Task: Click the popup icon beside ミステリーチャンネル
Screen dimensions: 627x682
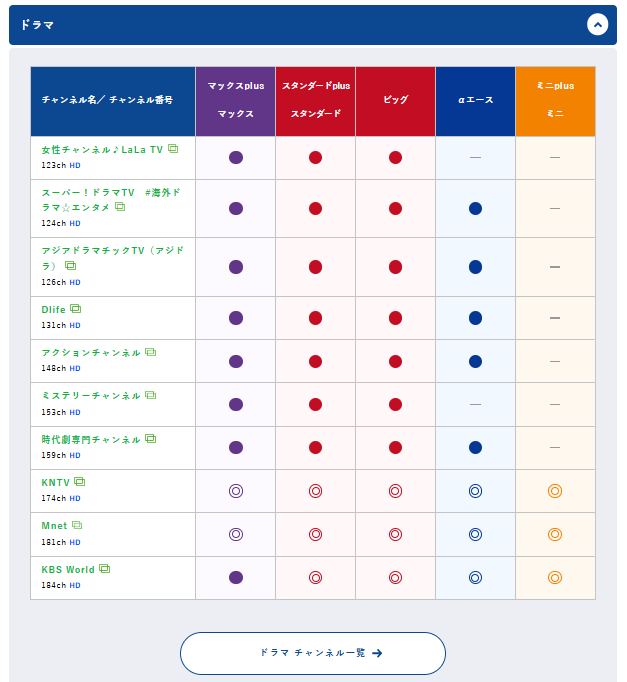Action: (150, 395)
